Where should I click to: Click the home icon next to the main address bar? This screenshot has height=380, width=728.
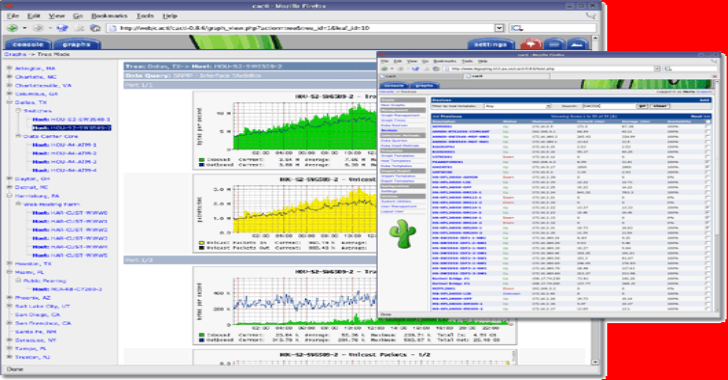95,28
